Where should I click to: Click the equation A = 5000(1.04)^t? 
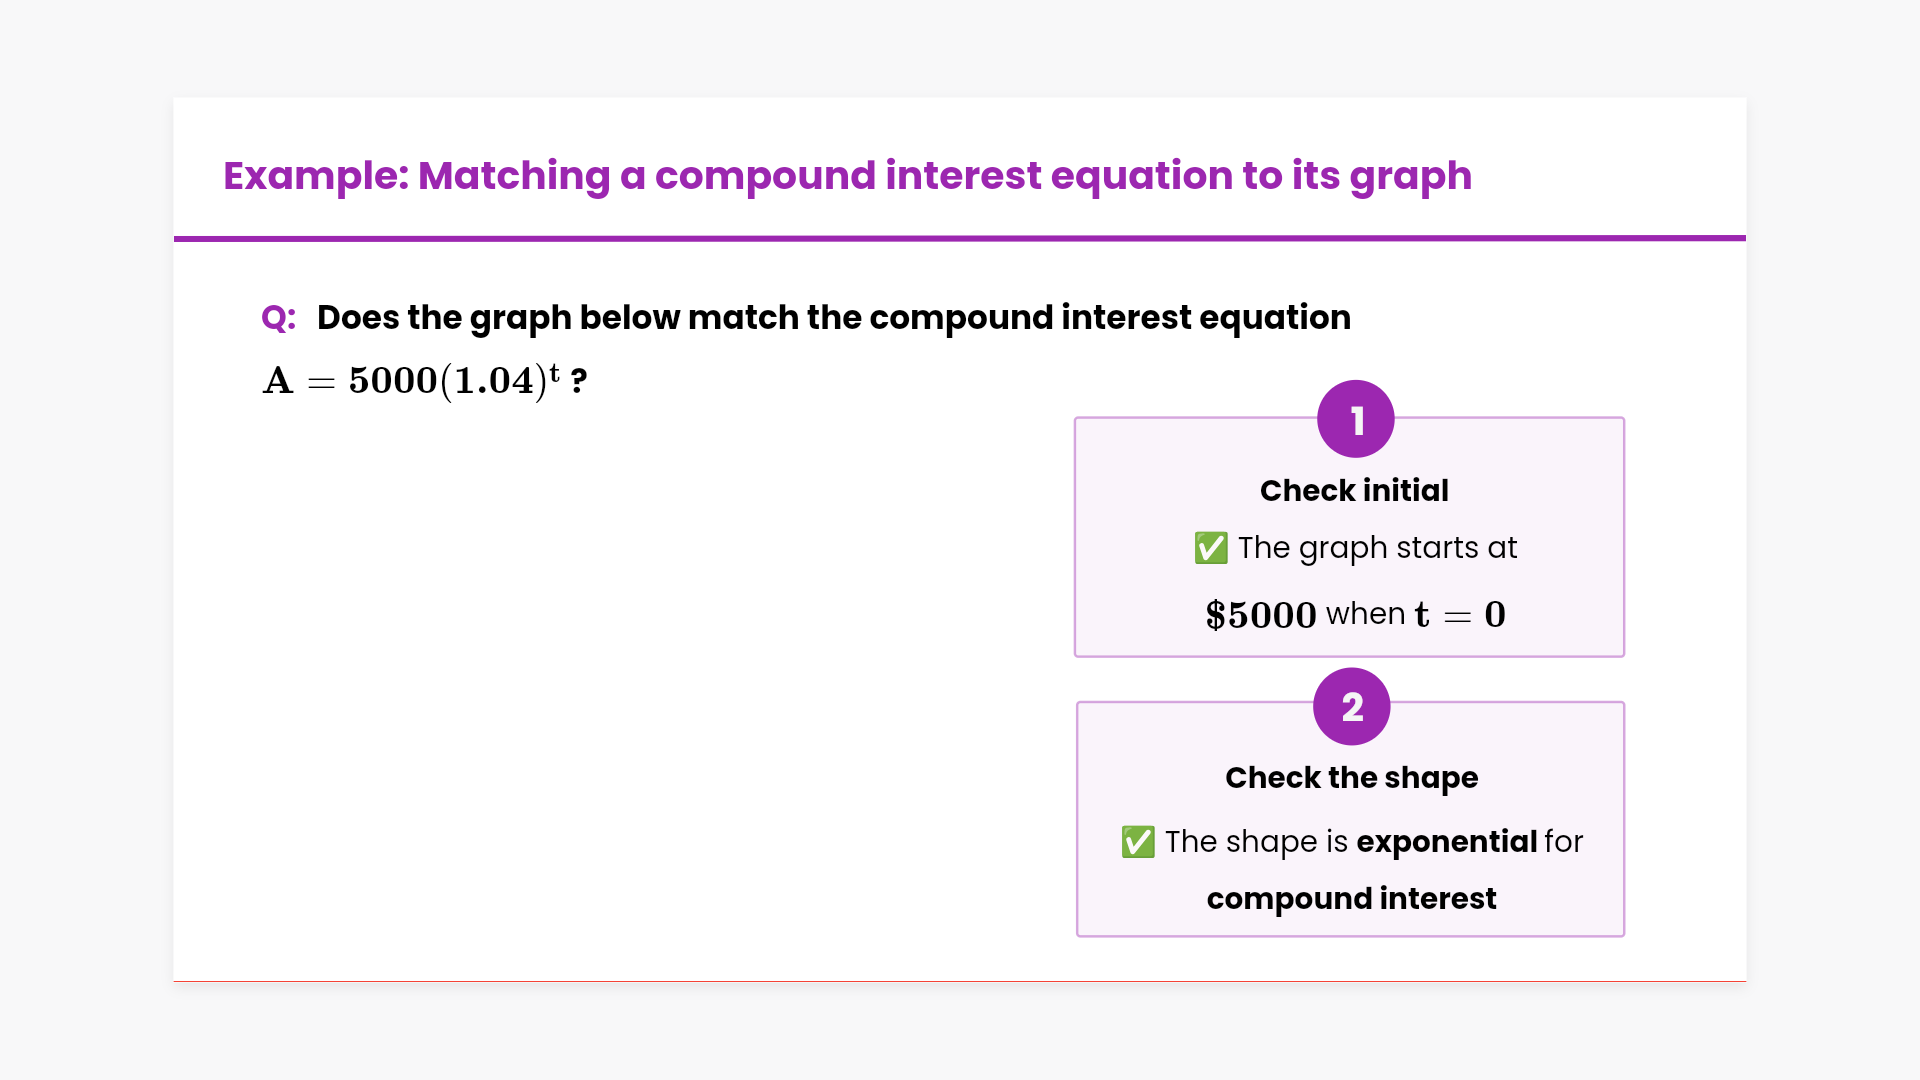(410, 381)
